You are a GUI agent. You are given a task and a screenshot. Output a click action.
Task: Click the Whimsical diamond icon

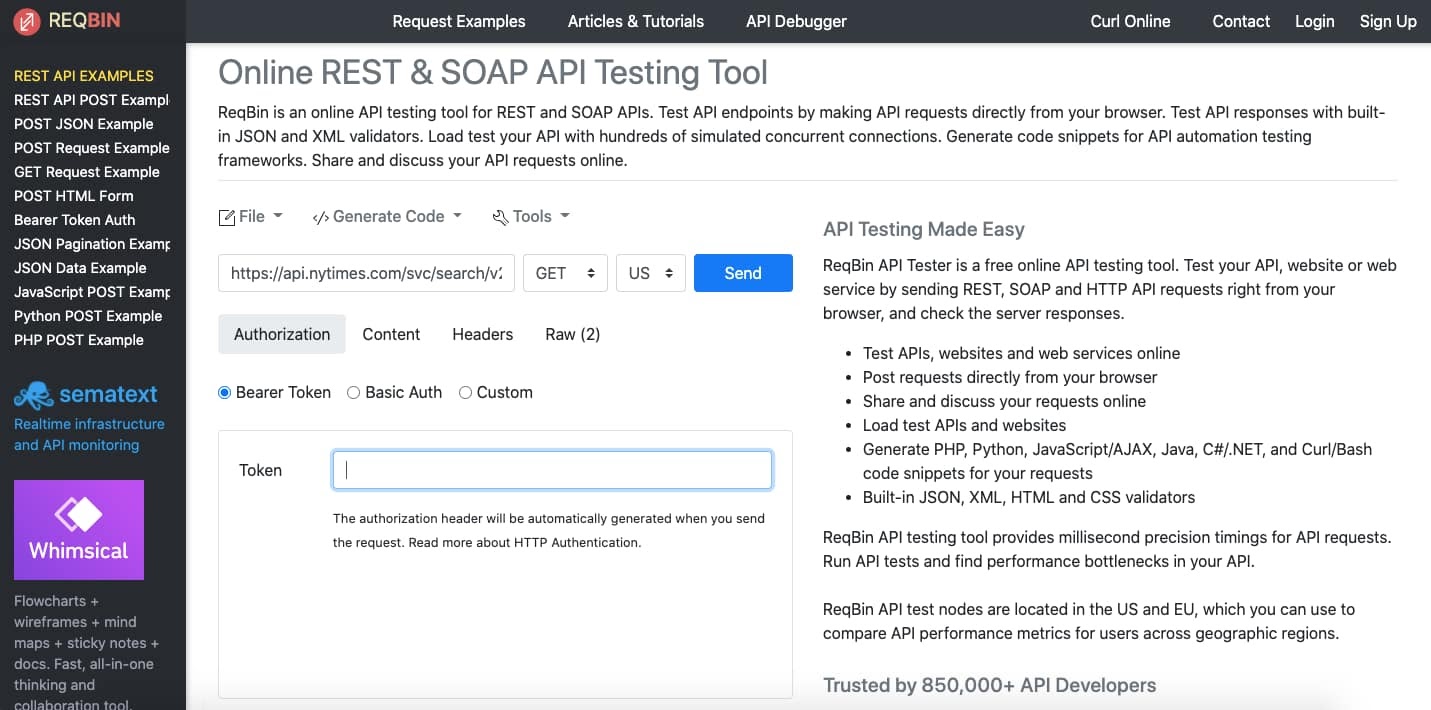[x=78, y=514]
